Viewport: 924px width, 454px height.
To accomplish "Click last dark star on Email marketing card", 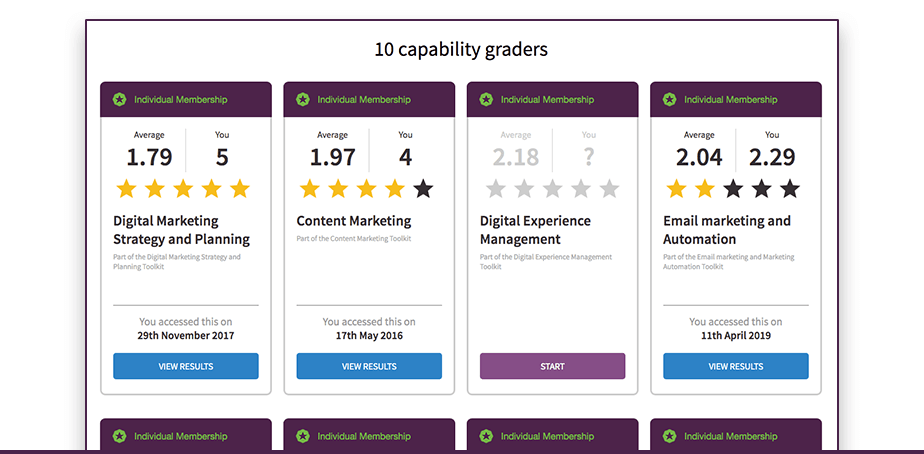I will click(x=790, y=188).
